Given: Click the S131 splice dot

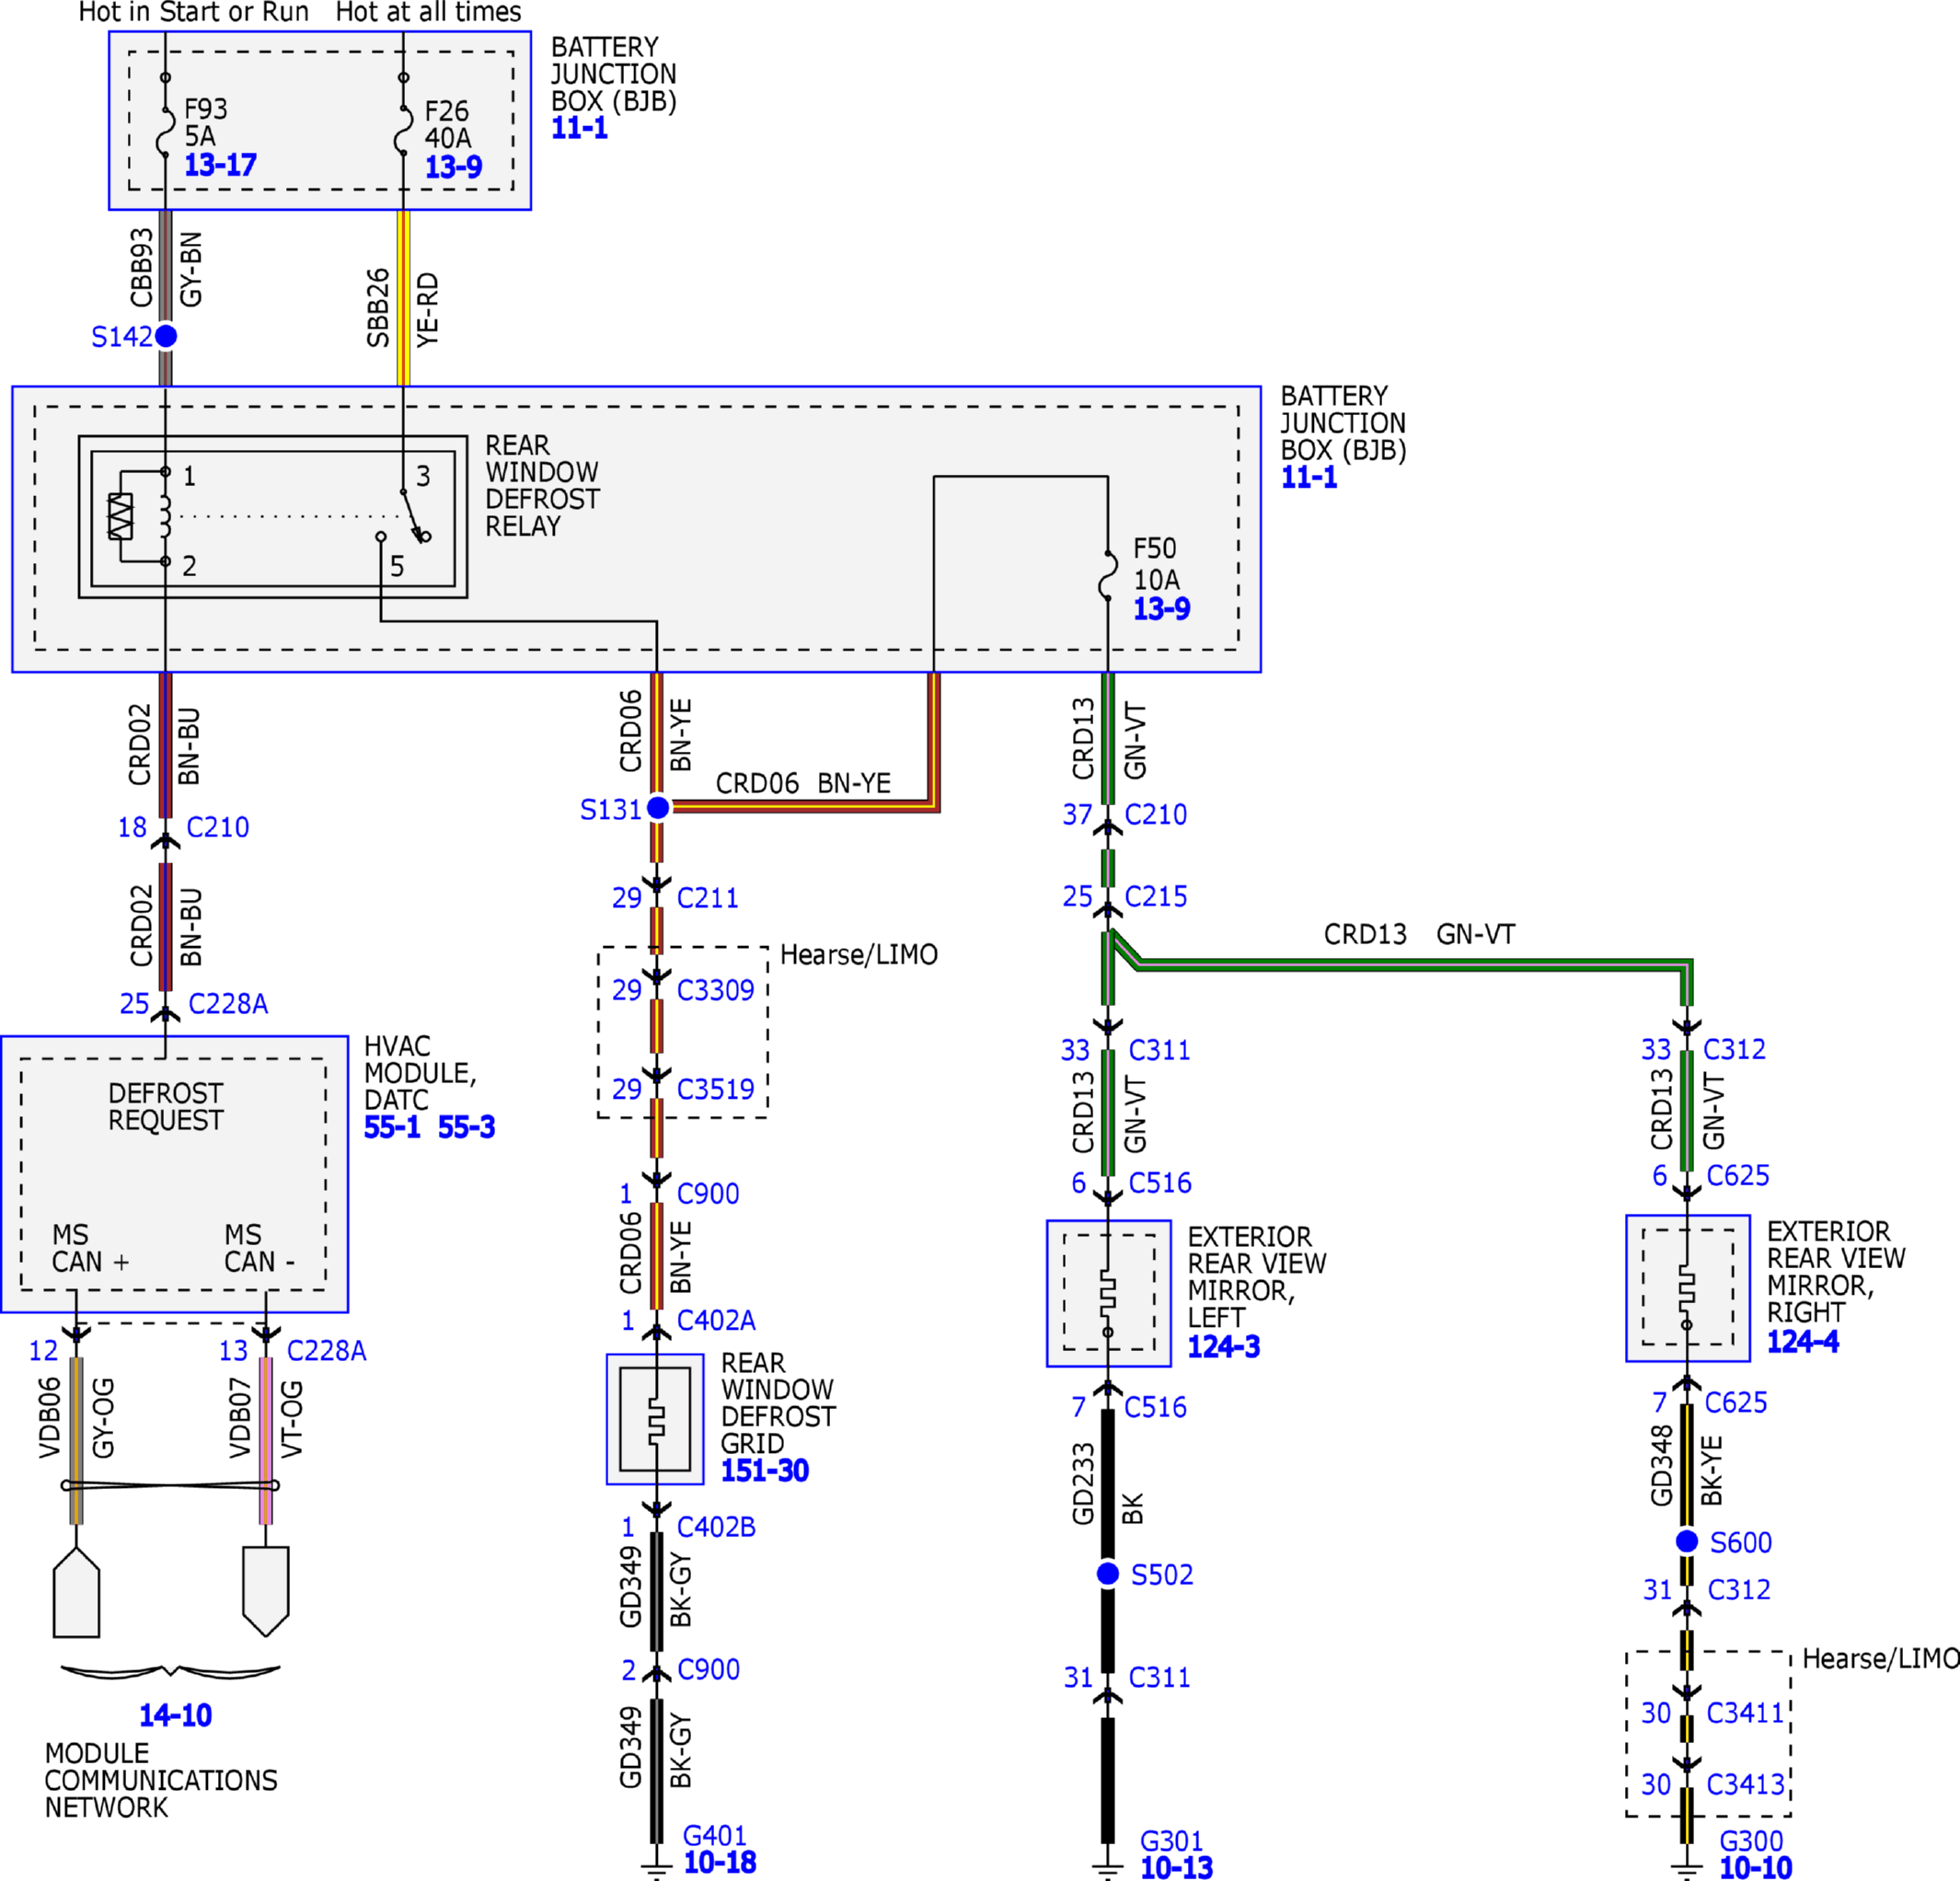Looking at the screenshot, I should click(658, 807).
